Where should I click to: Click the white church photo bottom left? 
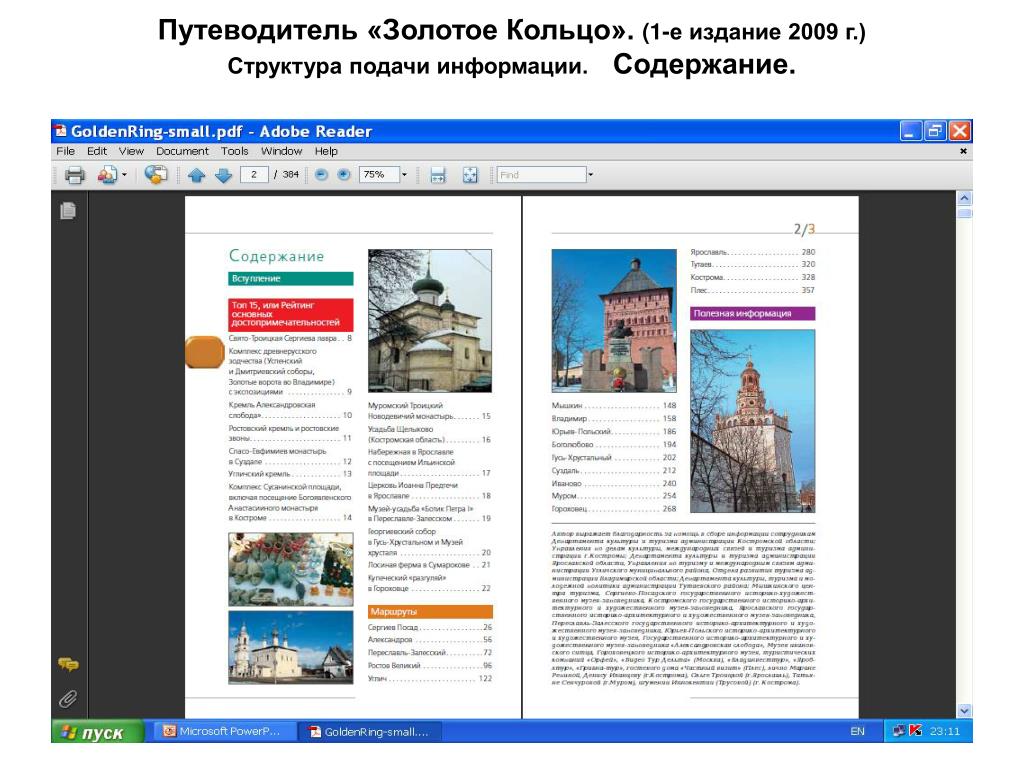tap(291, 647)
